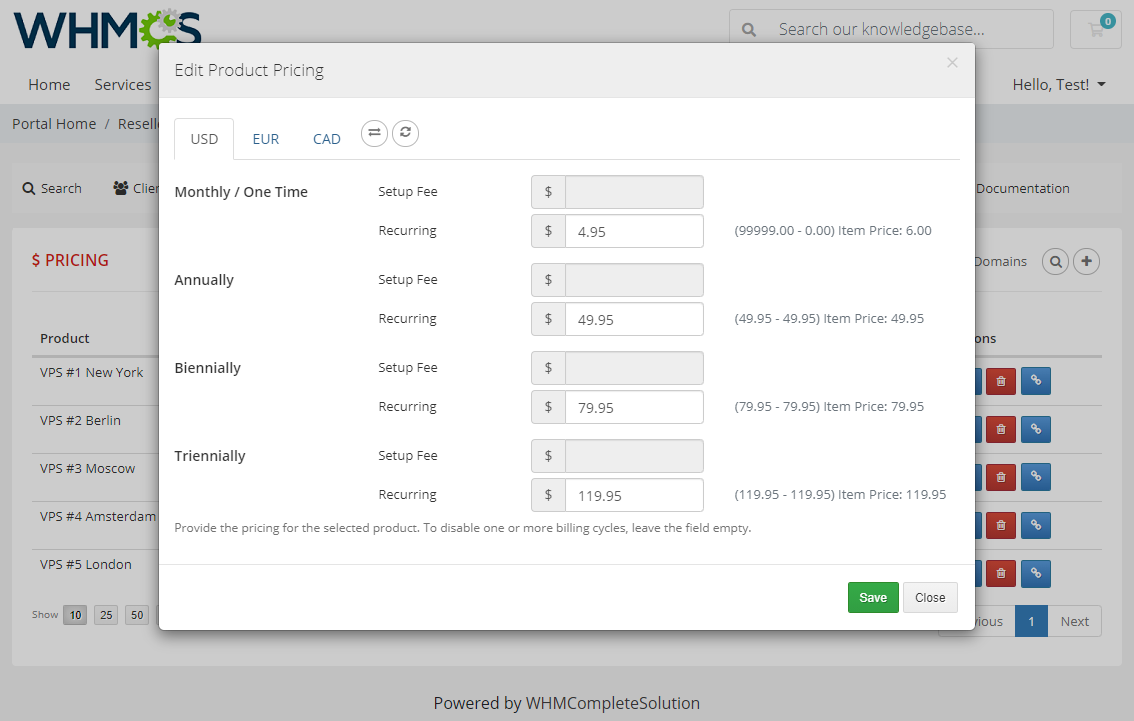The width and height of the screenshot is (1134, 721).
Task: Open the Hello, Test! account dropdown
Action: coord(1059,84)
